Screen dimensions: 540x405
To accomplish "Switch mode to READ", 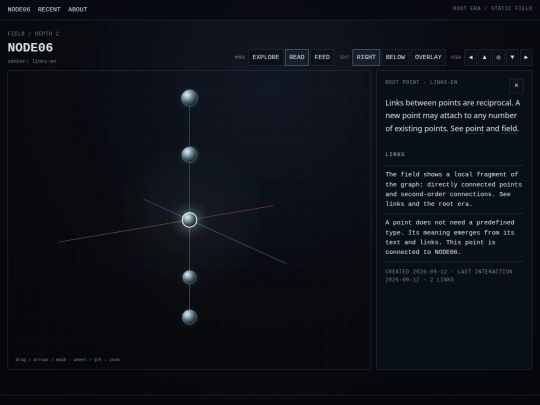I will pyautogui.click(x=297, y=58).
